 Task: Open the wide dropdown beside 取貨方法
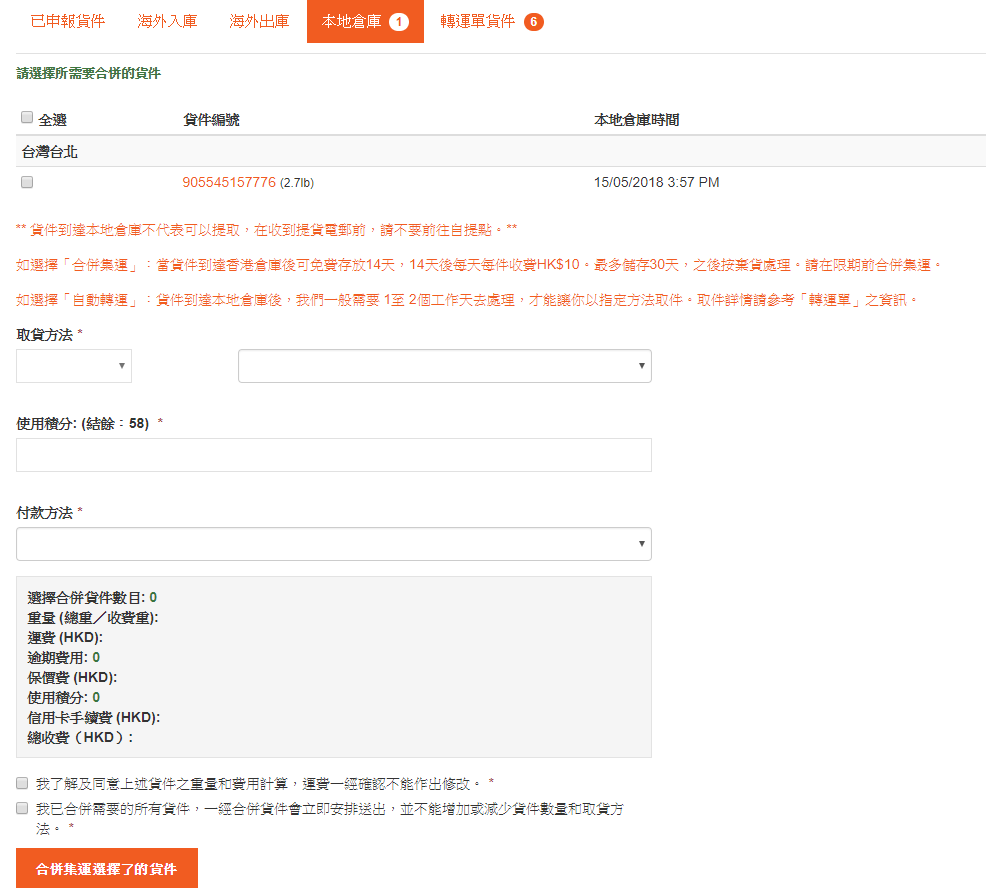tap(444, 366)
